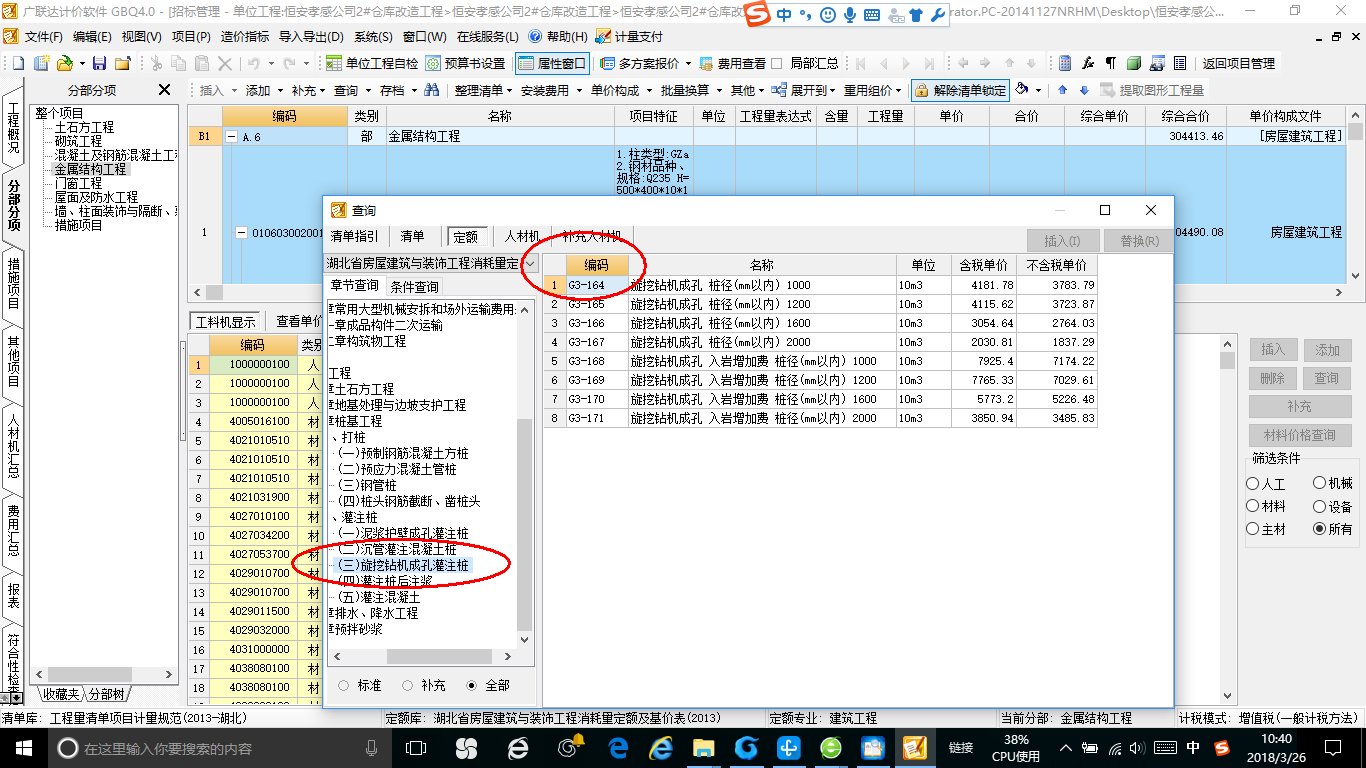Switch to the 人材机 tab in query dialog
This screenshot has width=1366, height=768.
522,237
